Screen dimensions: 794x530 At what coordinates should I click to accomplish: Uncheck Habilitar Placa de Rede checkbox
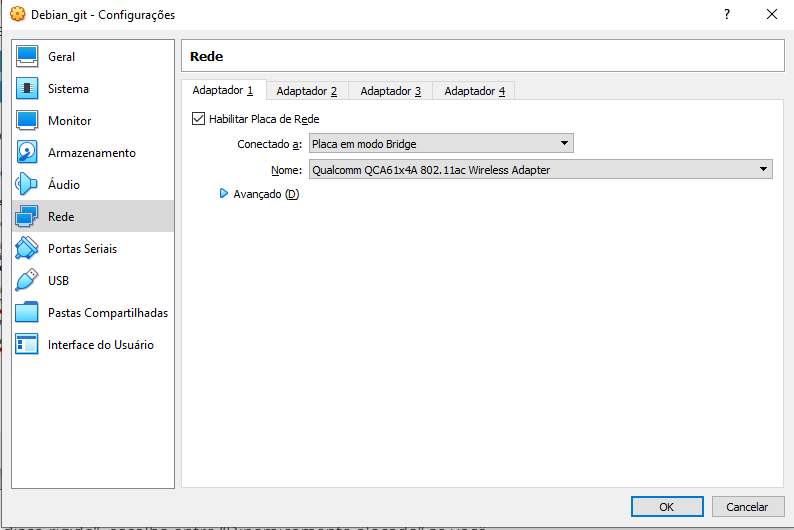198,119
